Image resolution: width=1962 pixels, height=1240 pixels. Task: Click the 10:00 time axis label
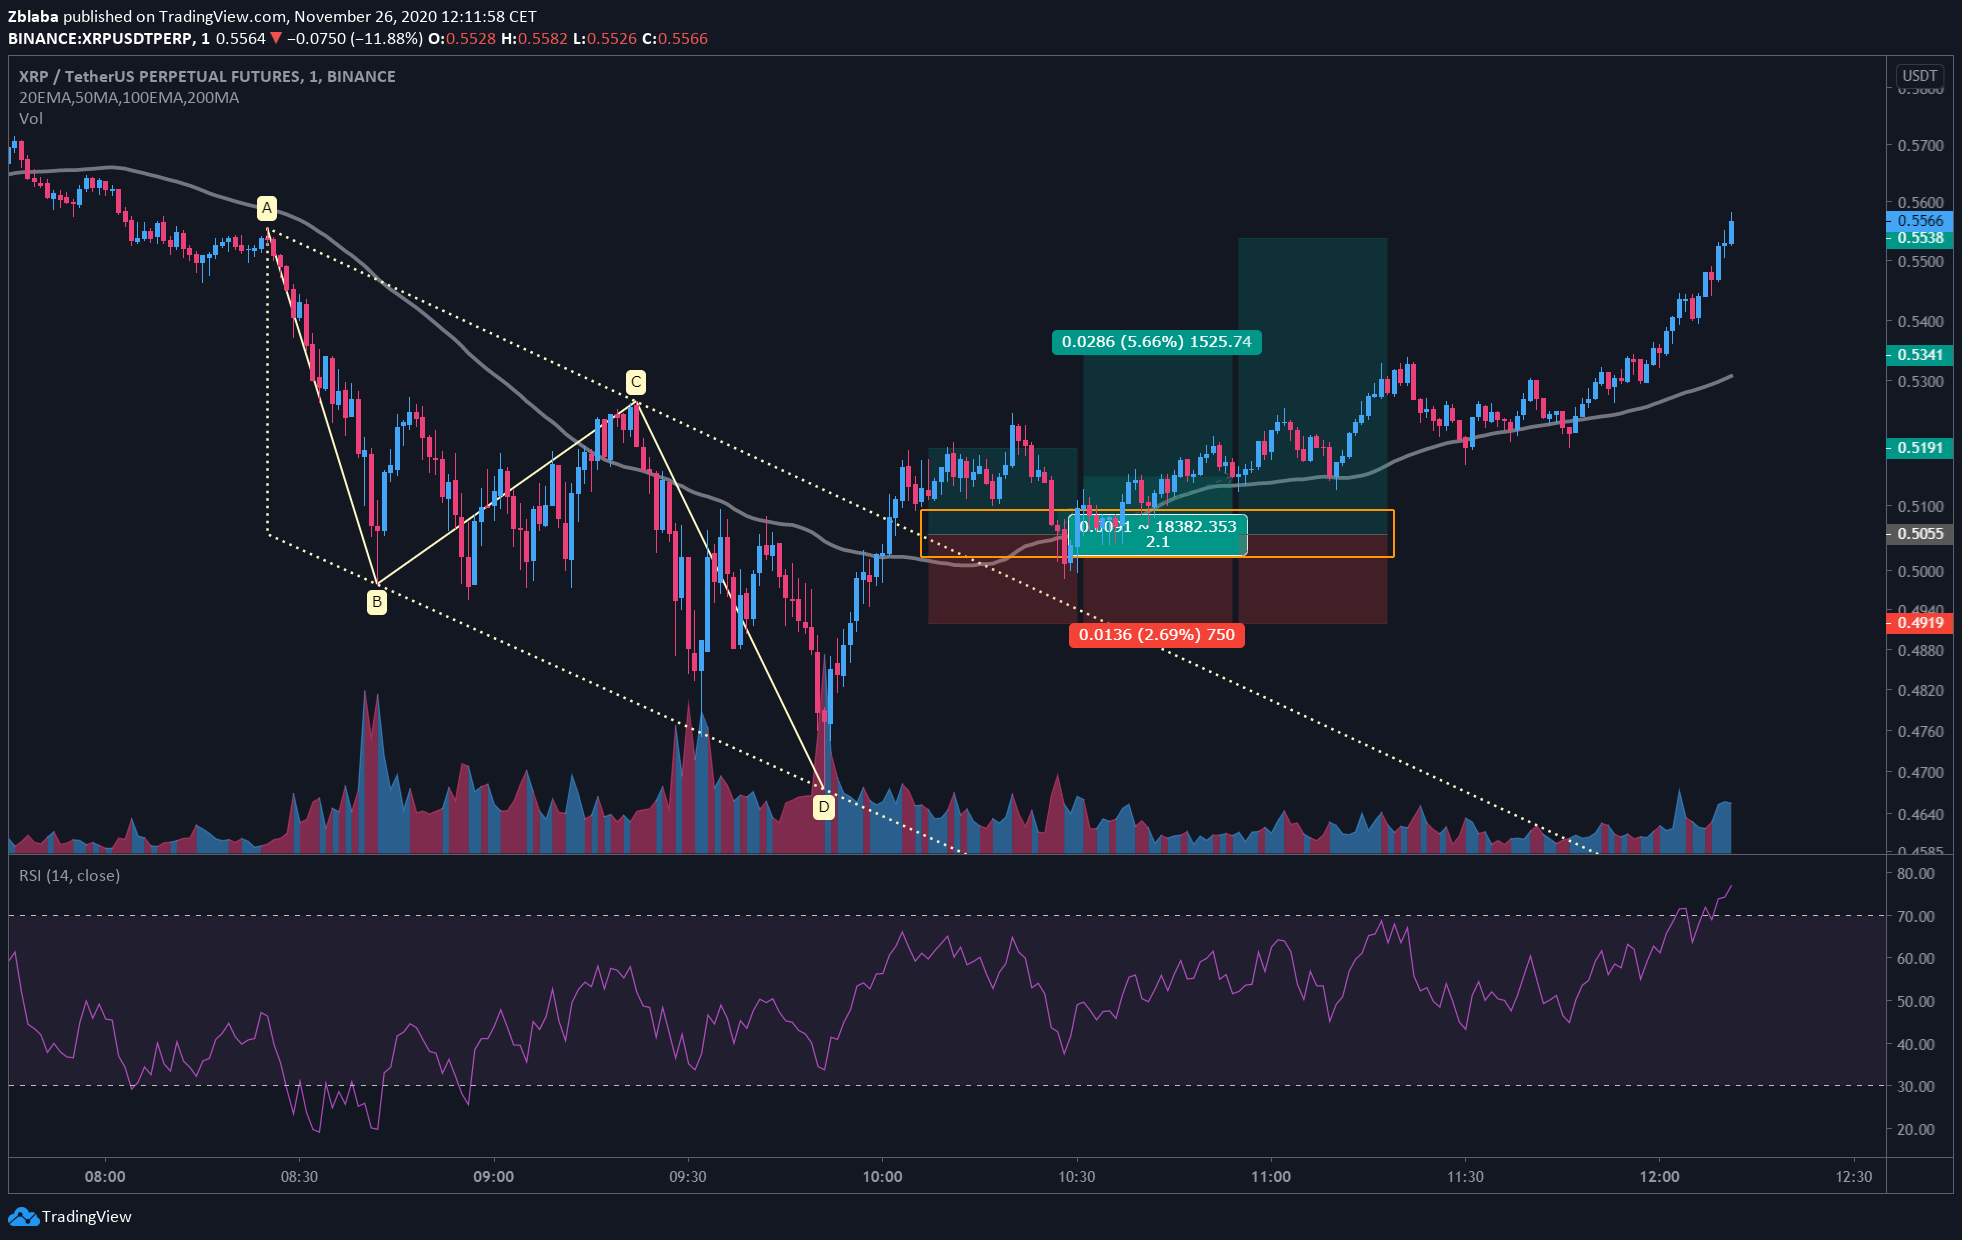(x=882, y=1177)
